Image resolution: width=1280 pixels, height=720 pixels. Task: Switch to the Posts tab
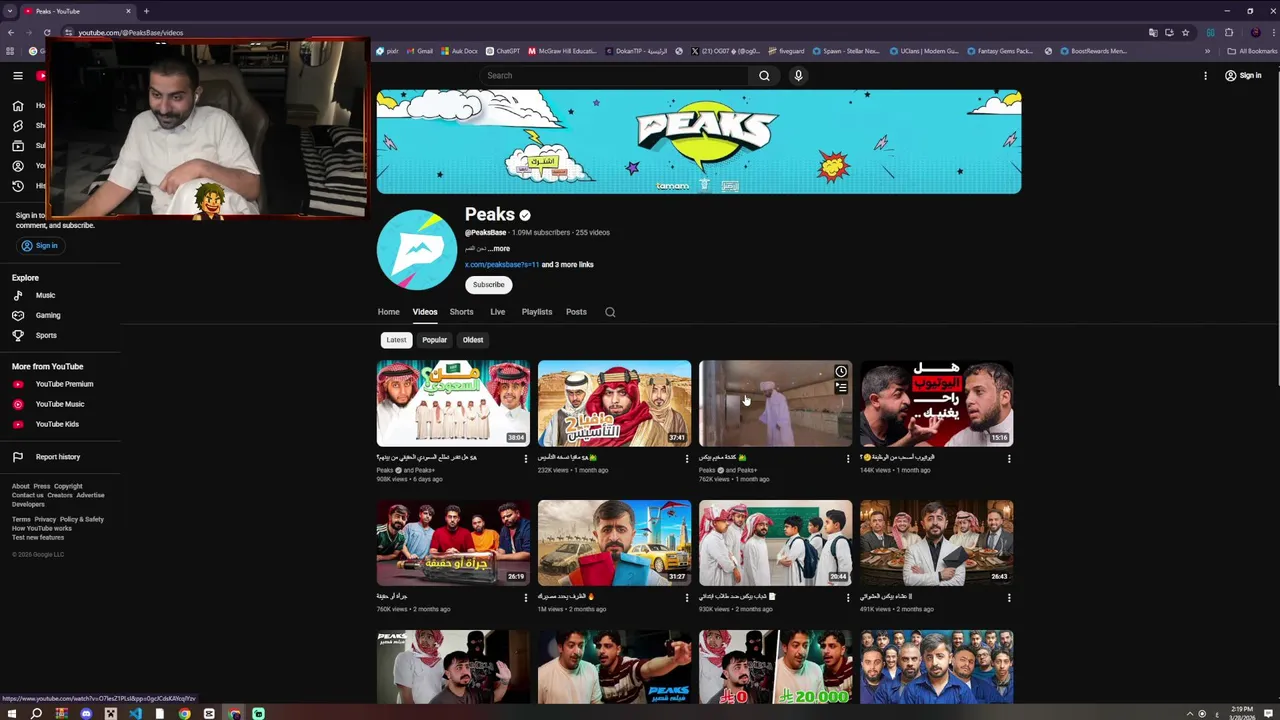(576, 312)
